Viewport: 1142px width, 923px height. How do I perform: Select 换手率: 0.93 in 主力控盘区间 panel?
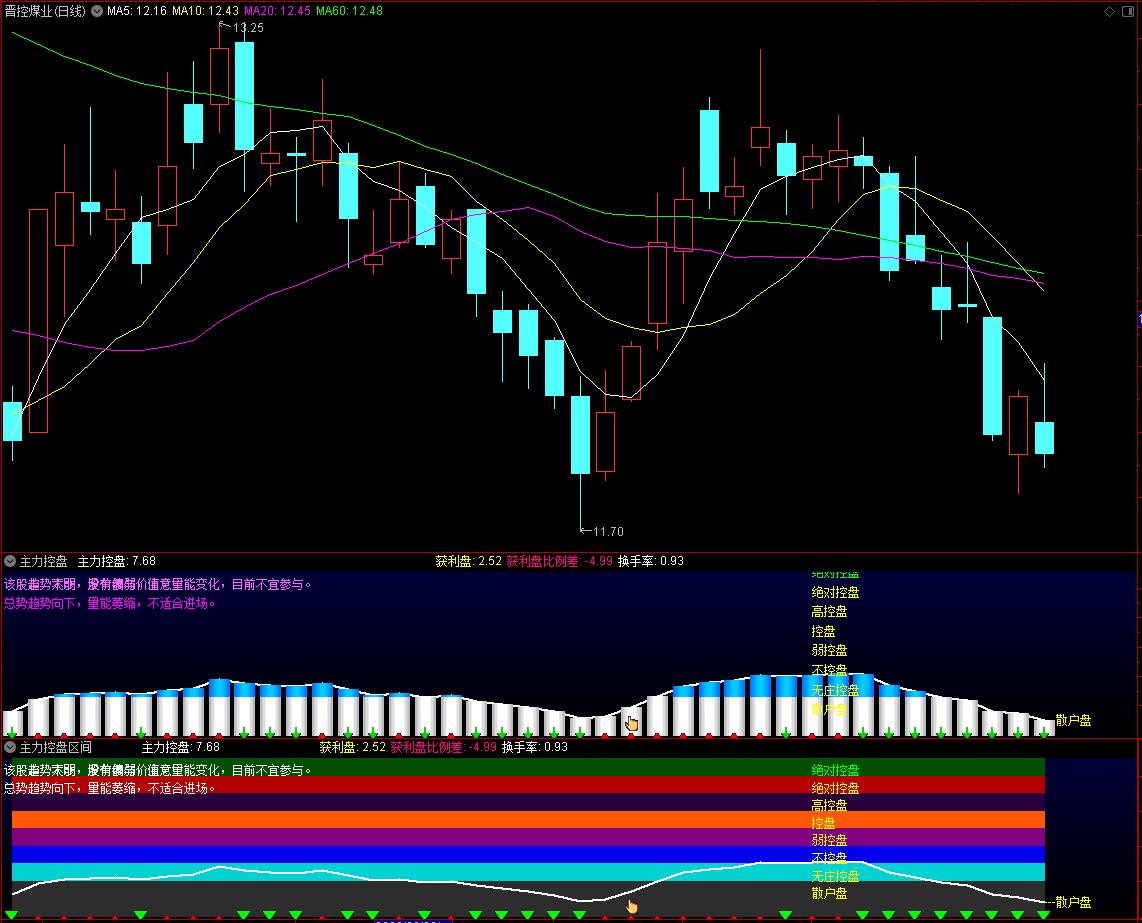point(535,747)
